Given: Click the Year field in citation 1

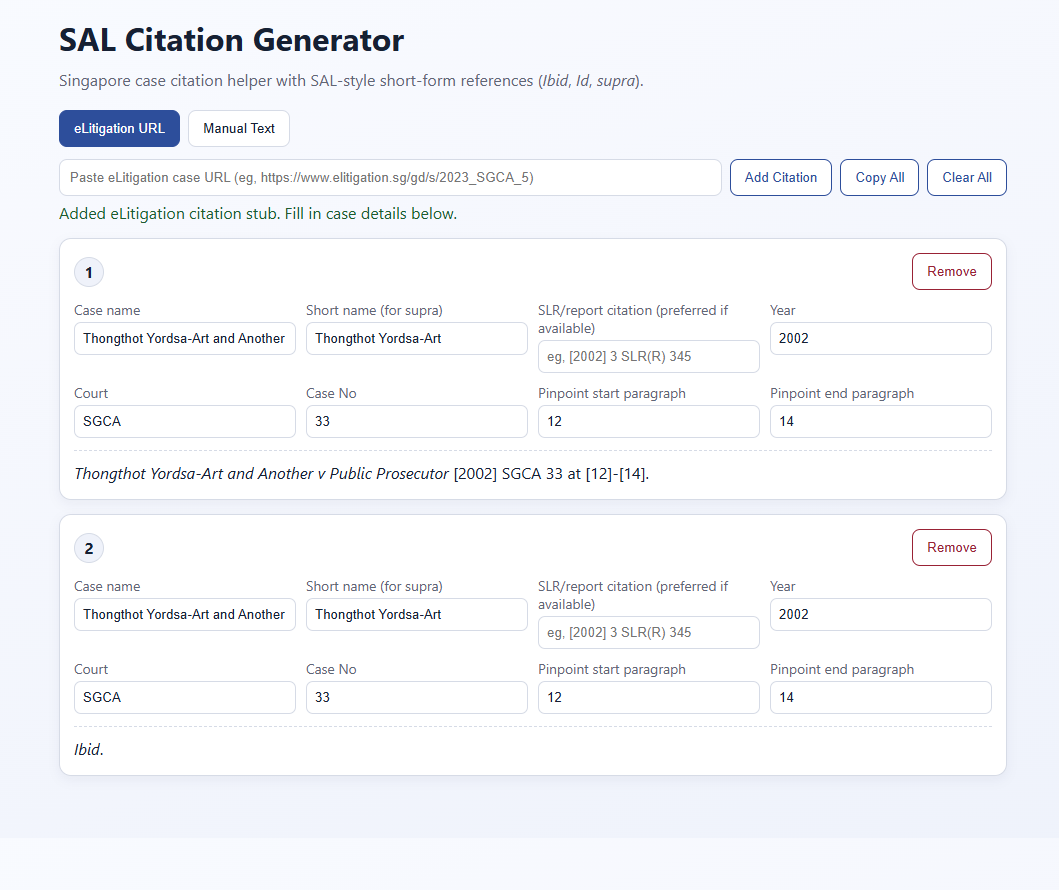Looking at the screenshot, I should pyautogui.click(x=880, y=338).
